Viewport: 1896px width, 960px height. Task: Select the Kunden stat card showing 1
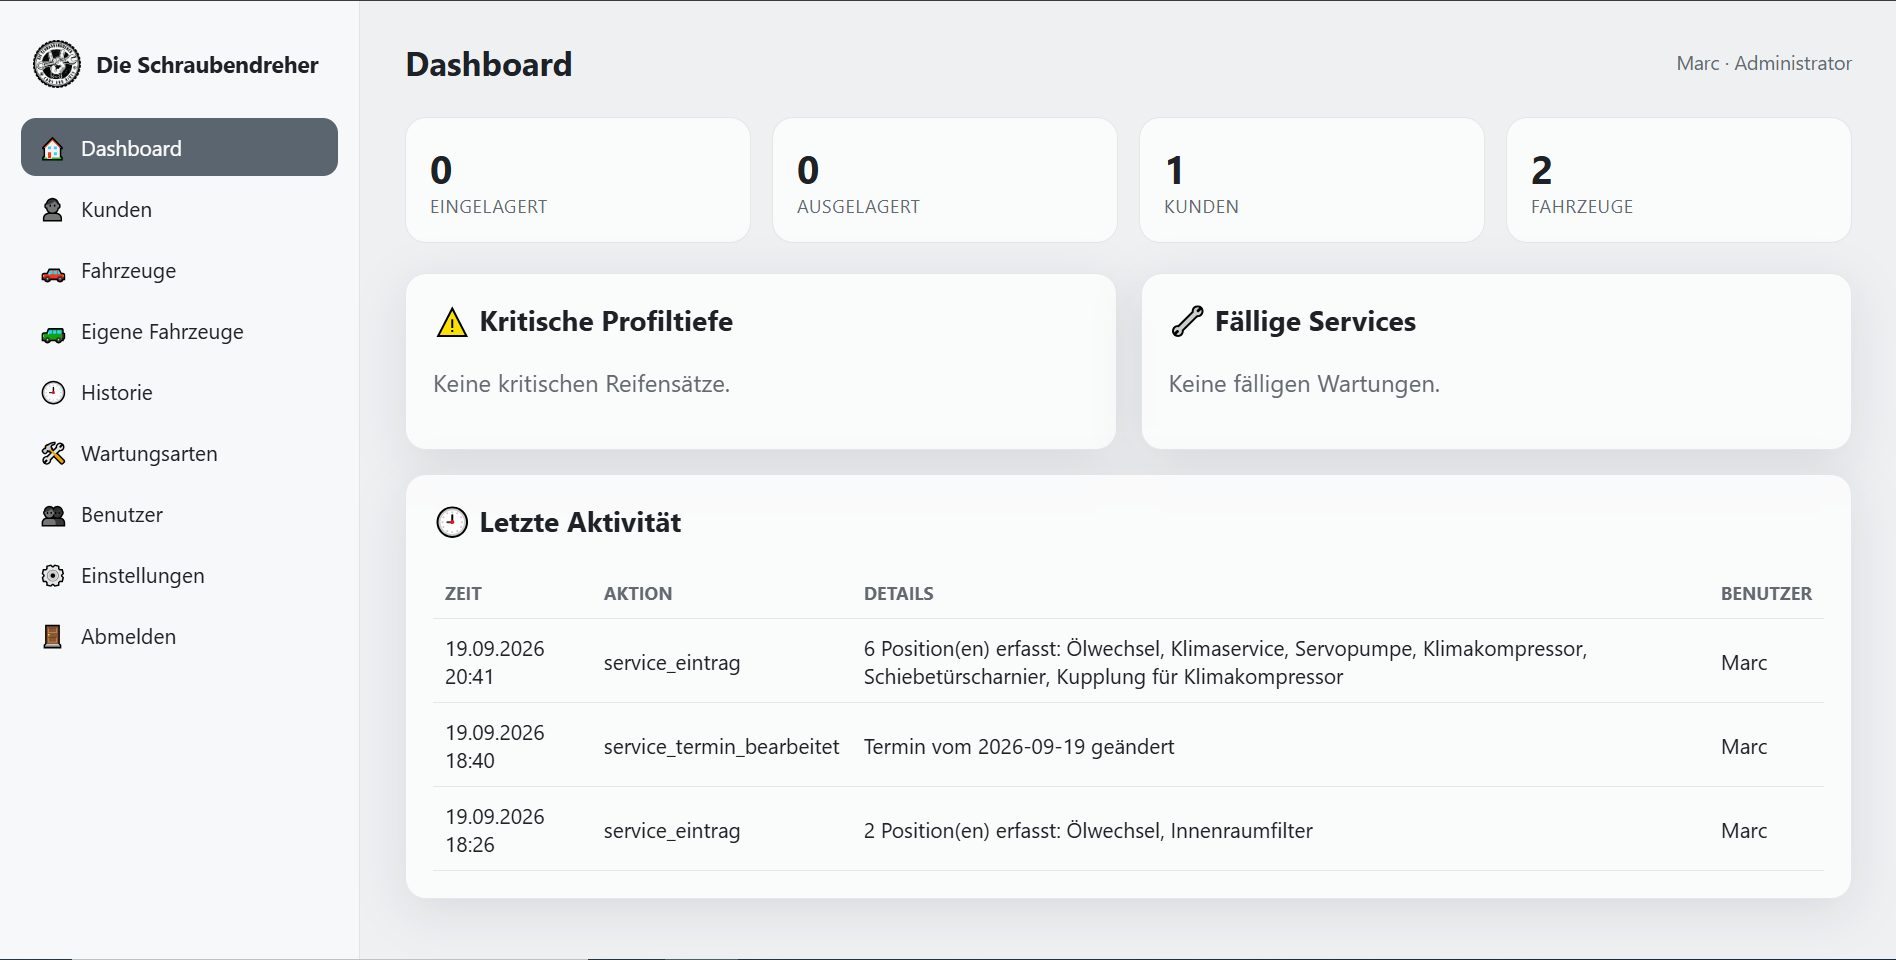pyautogui.click(x=1312, y=180)
